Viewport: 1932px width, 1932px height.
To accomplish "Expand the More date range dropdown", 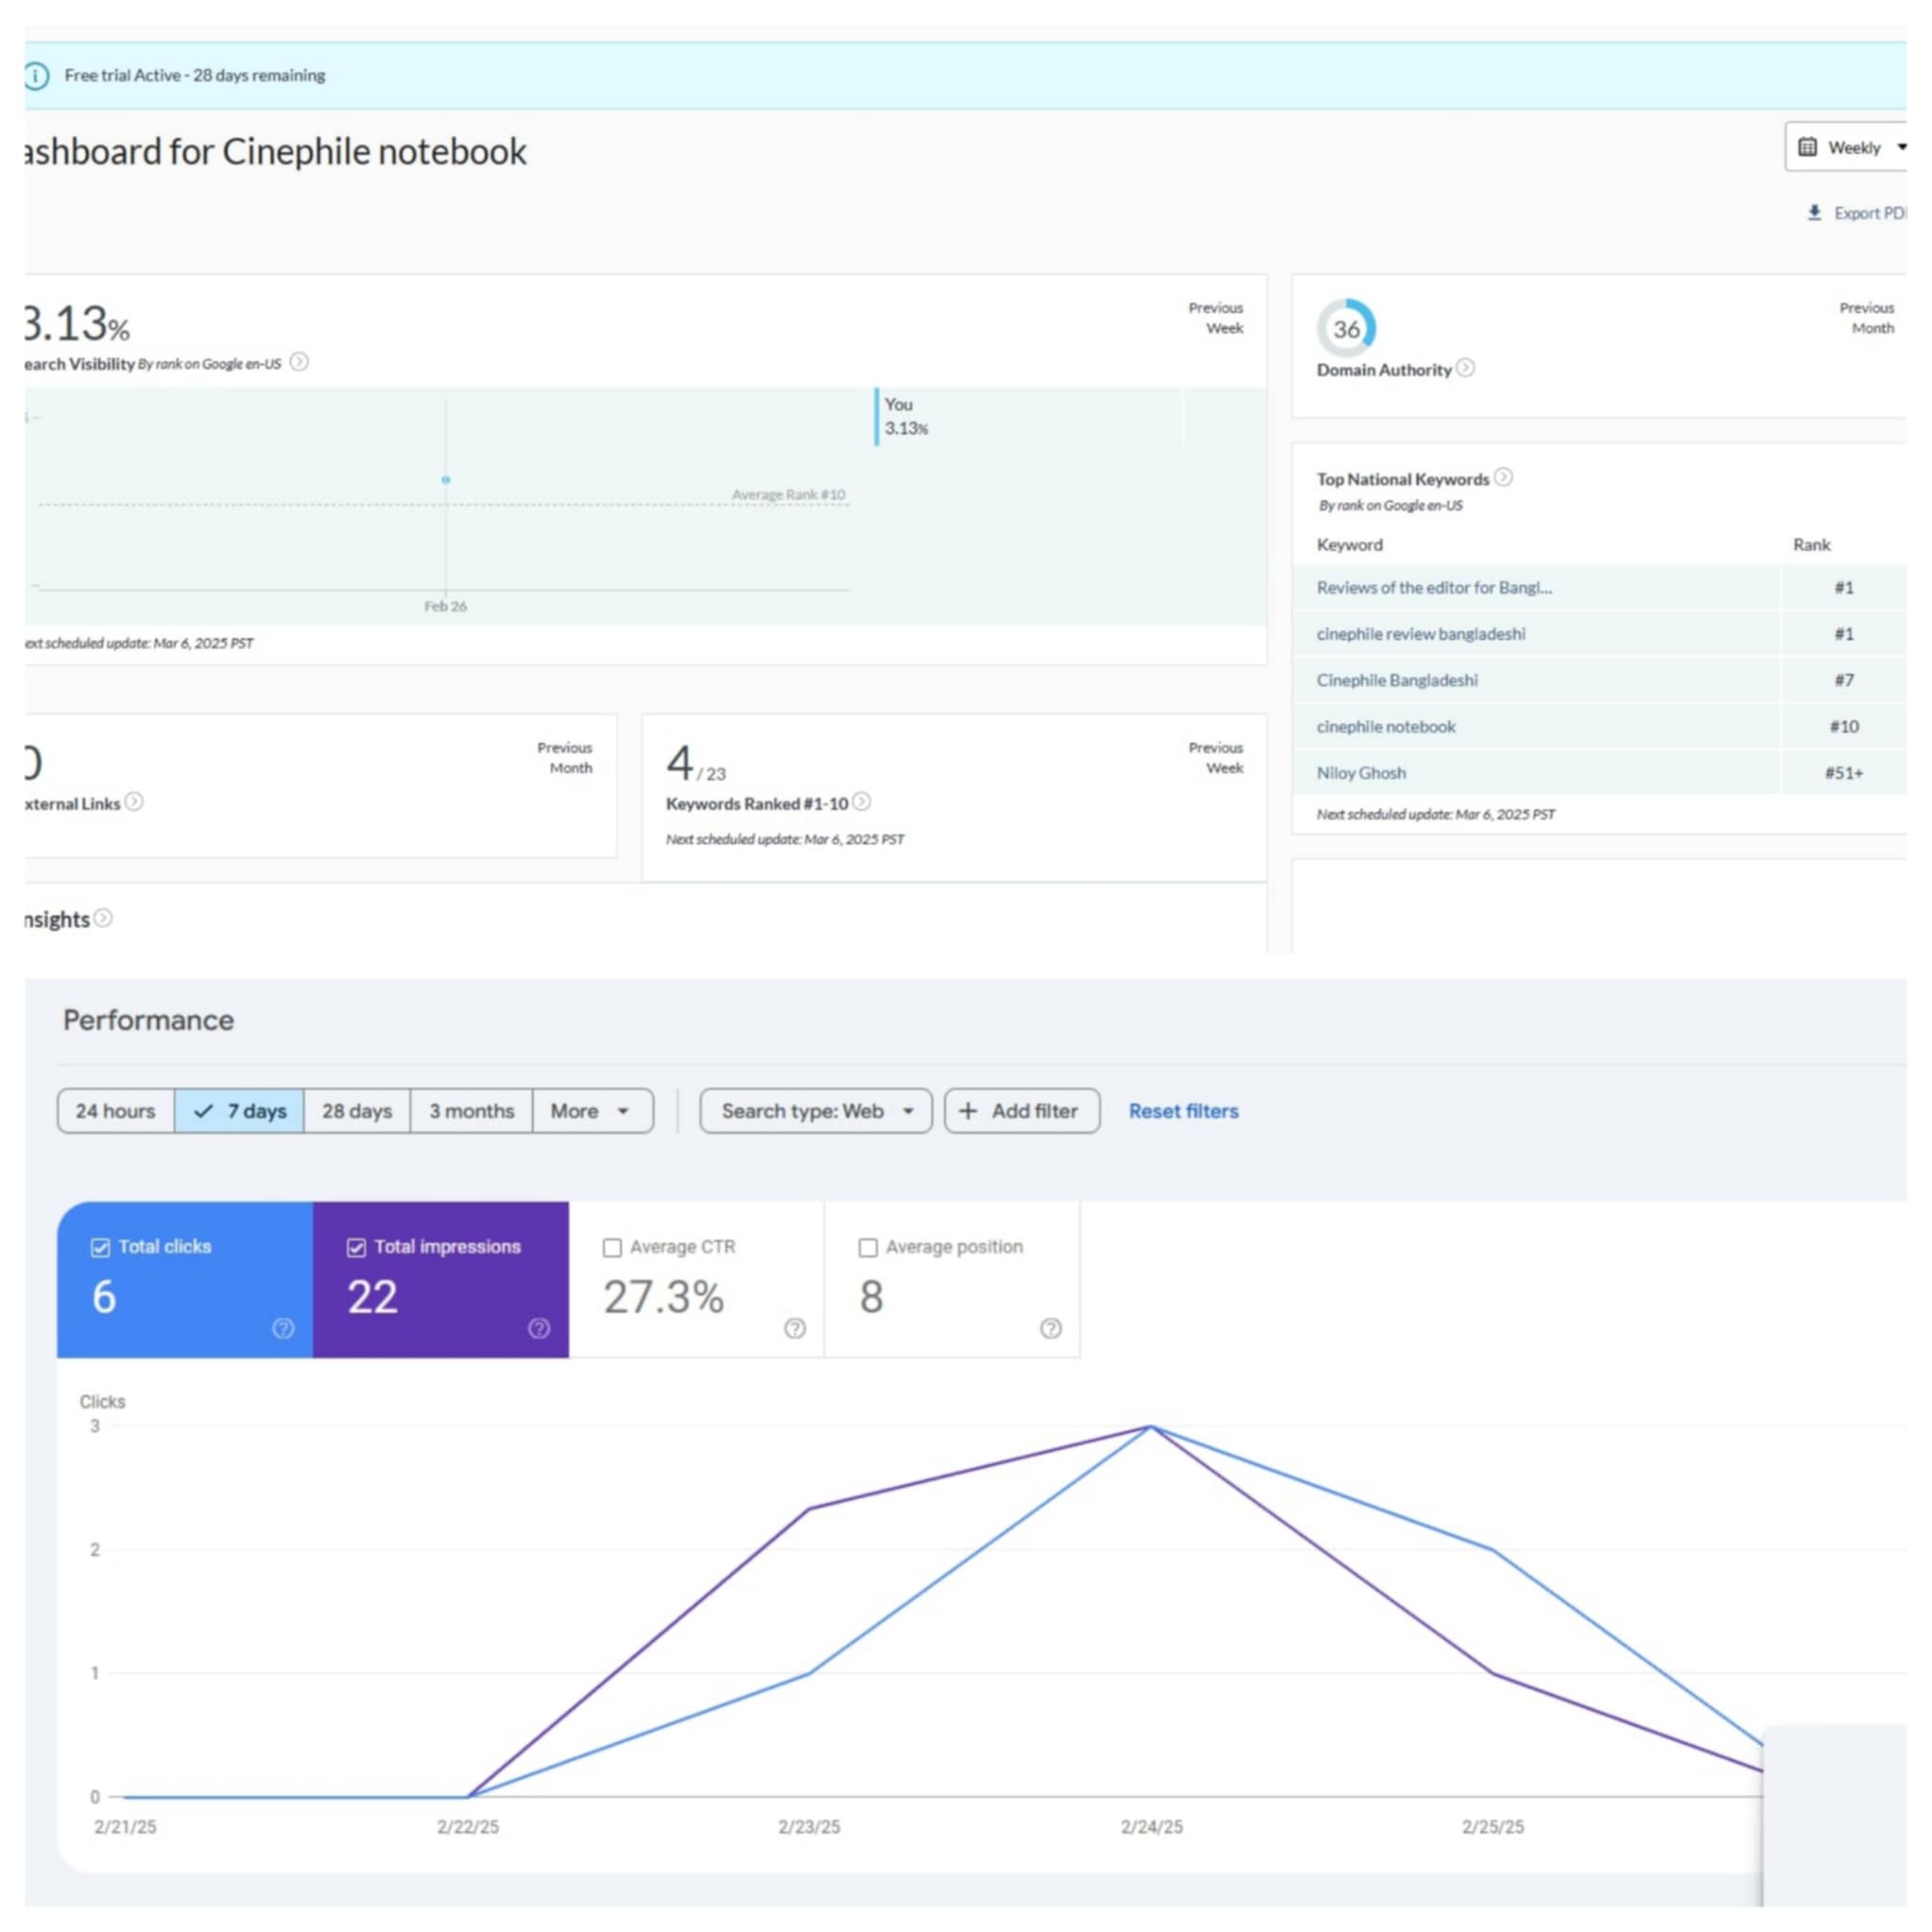I will [591, 1111].
